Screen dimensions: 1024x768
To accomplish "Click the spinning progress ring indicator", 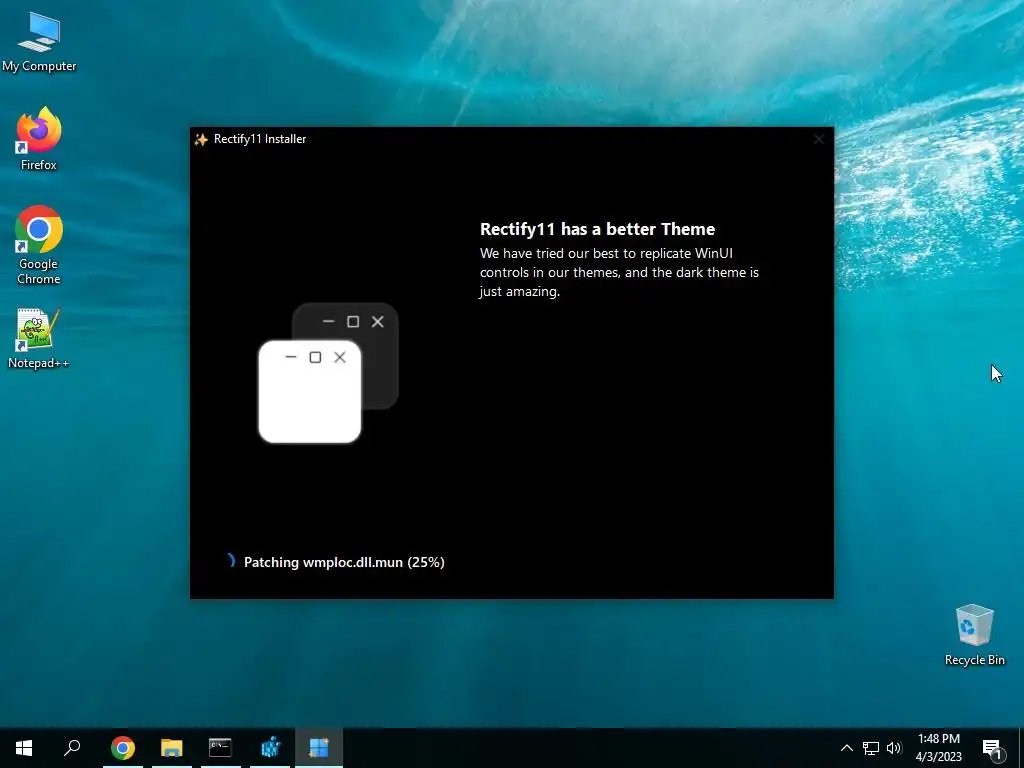I will 229,561.
